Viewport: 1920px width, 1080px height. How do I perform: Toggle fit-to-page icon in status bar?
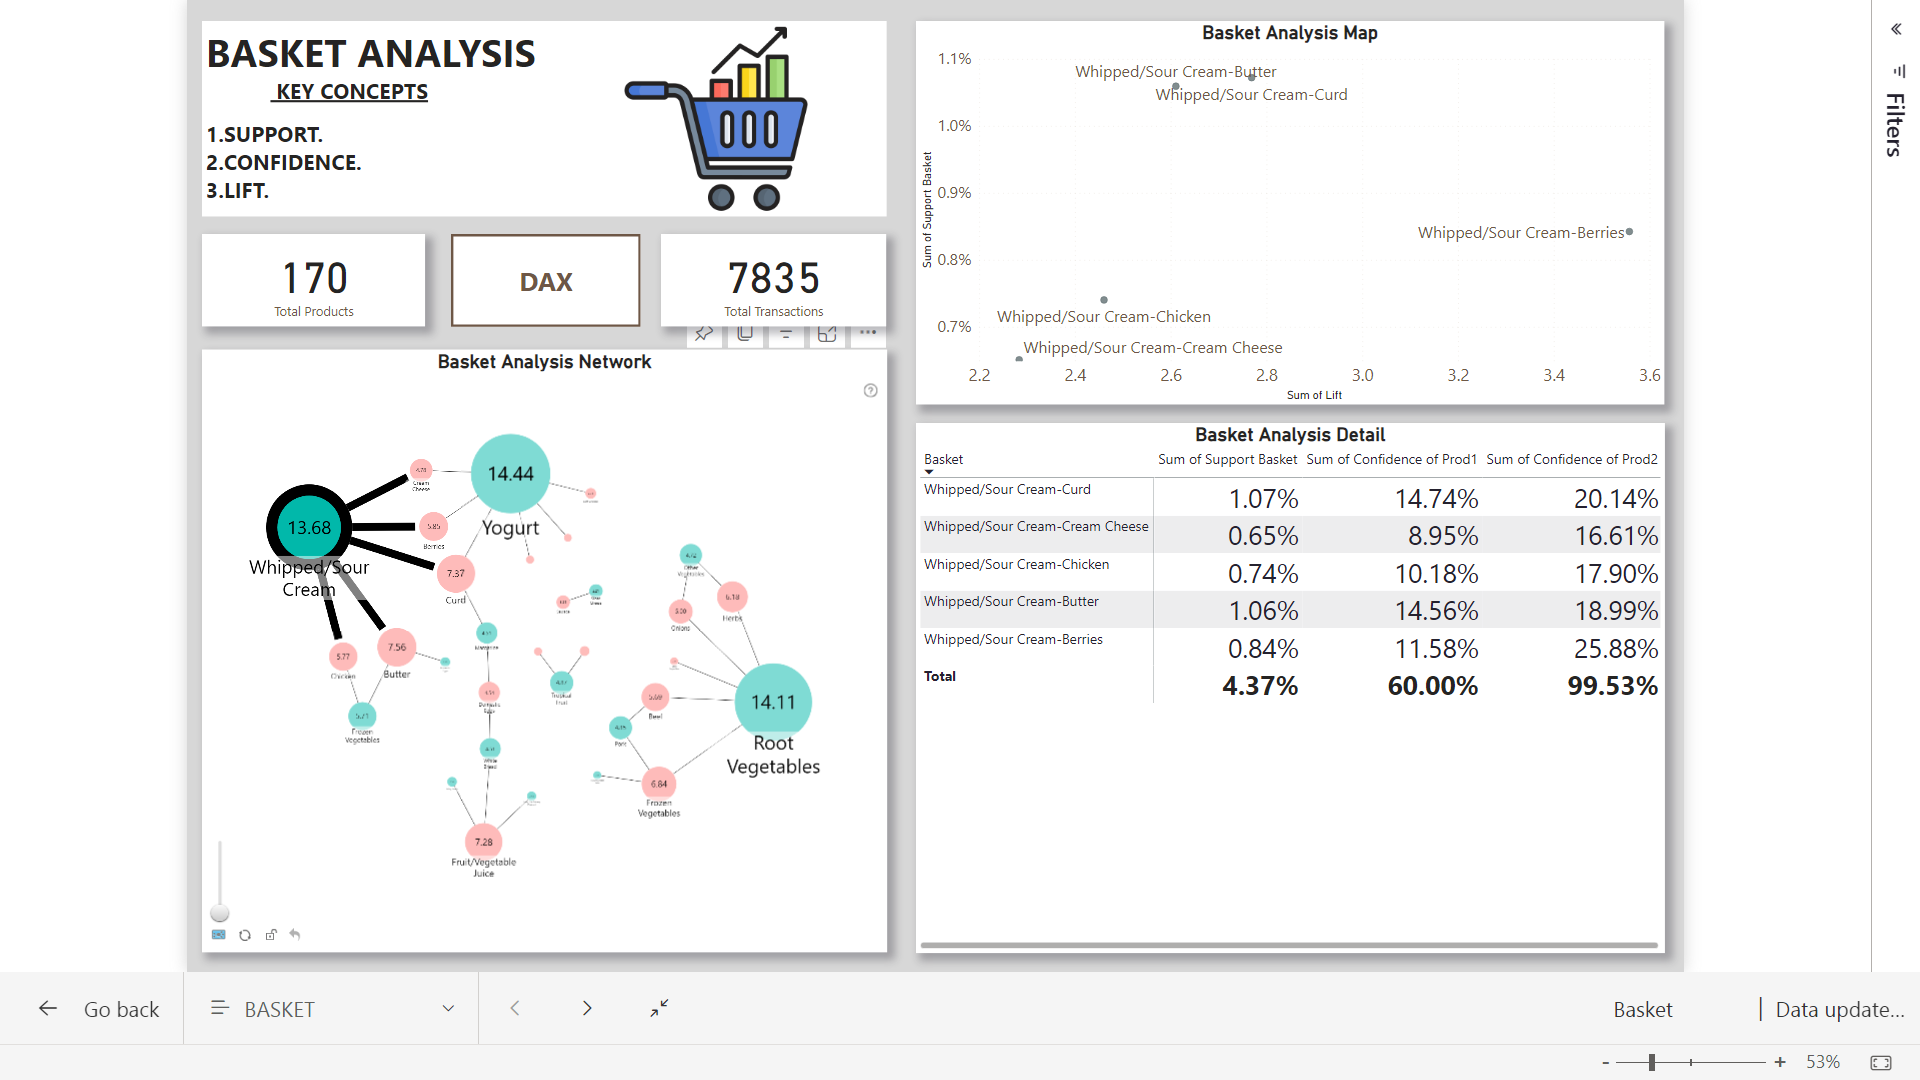click(x=1880, y=1062)
